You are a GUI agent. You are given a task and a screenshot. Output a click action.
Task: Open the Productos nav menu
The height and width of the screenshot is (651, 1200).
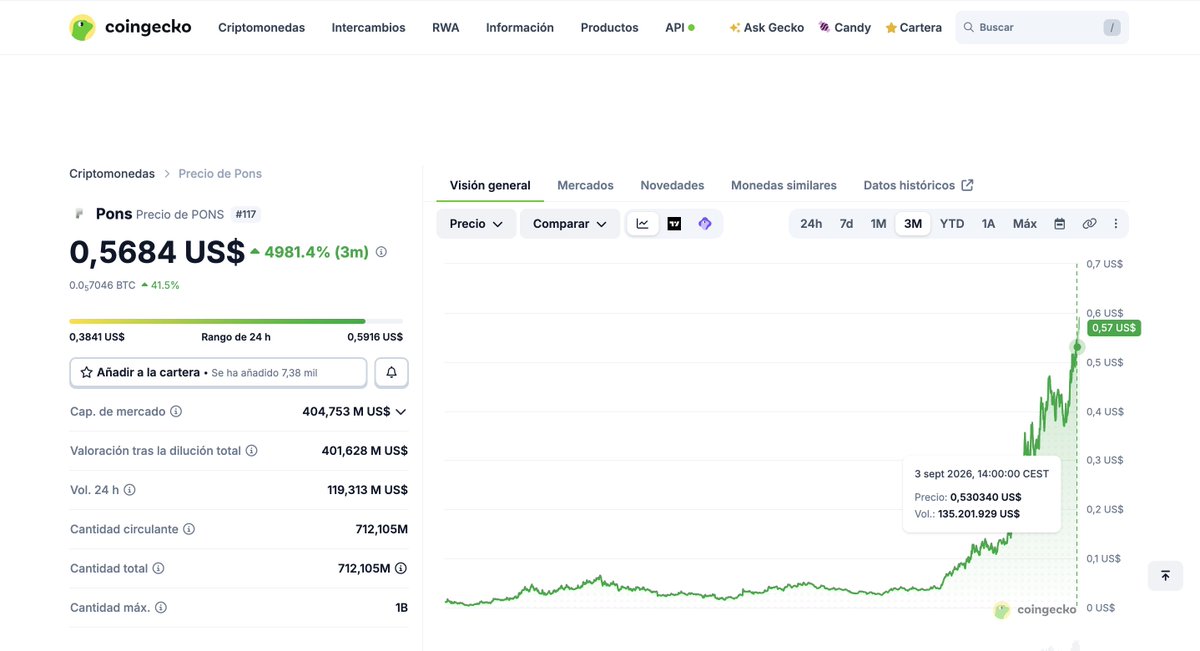(610, 28)
